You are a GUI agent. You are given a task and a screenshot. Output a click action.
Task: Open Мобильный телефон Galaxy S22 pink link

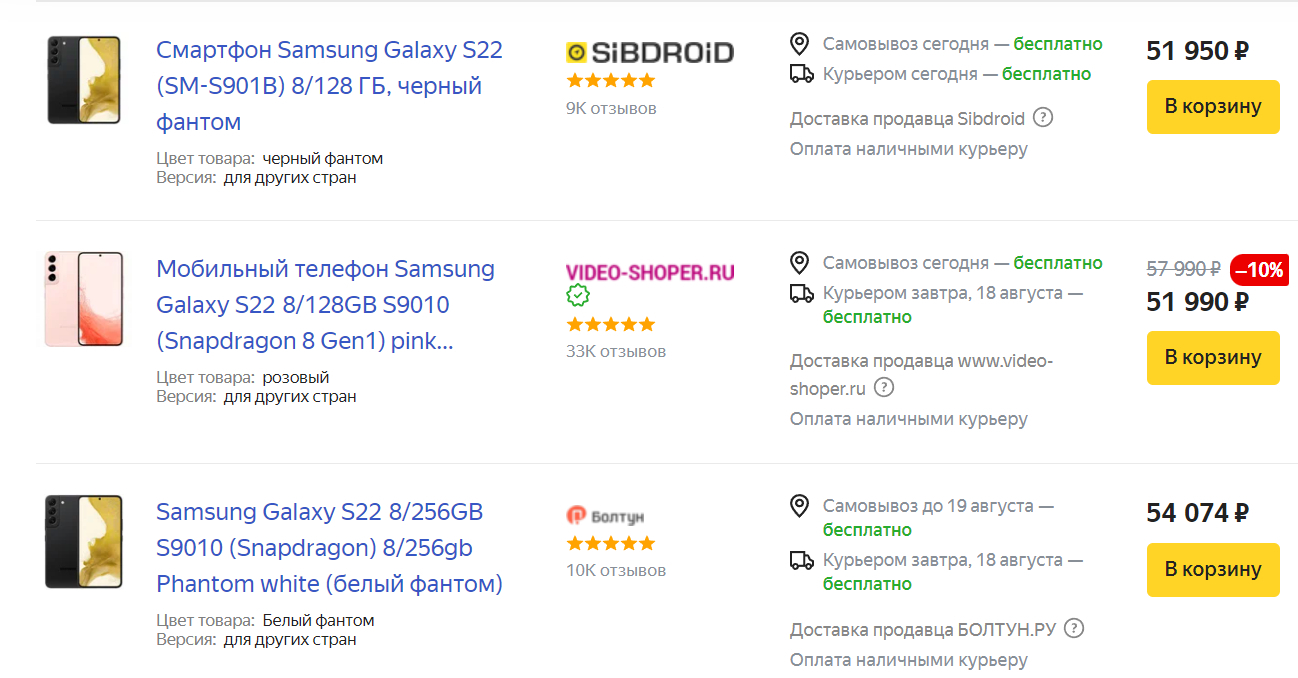point(325,305)
